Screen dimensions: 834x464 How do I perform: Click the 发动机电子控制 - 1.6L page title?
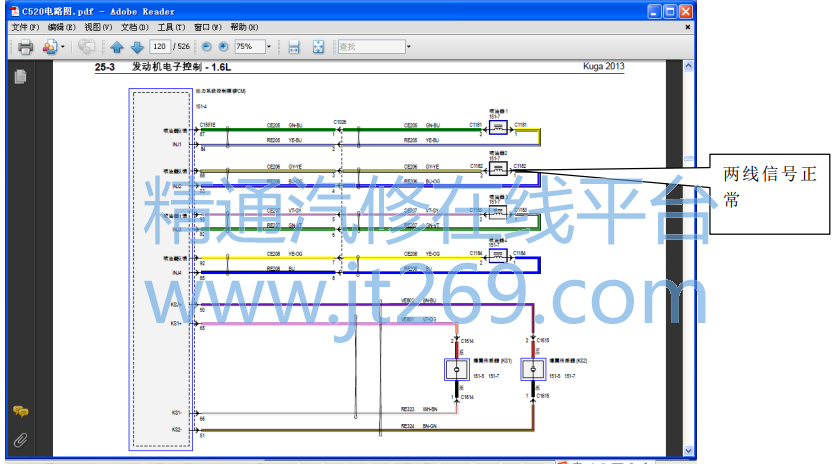[181, 67]
